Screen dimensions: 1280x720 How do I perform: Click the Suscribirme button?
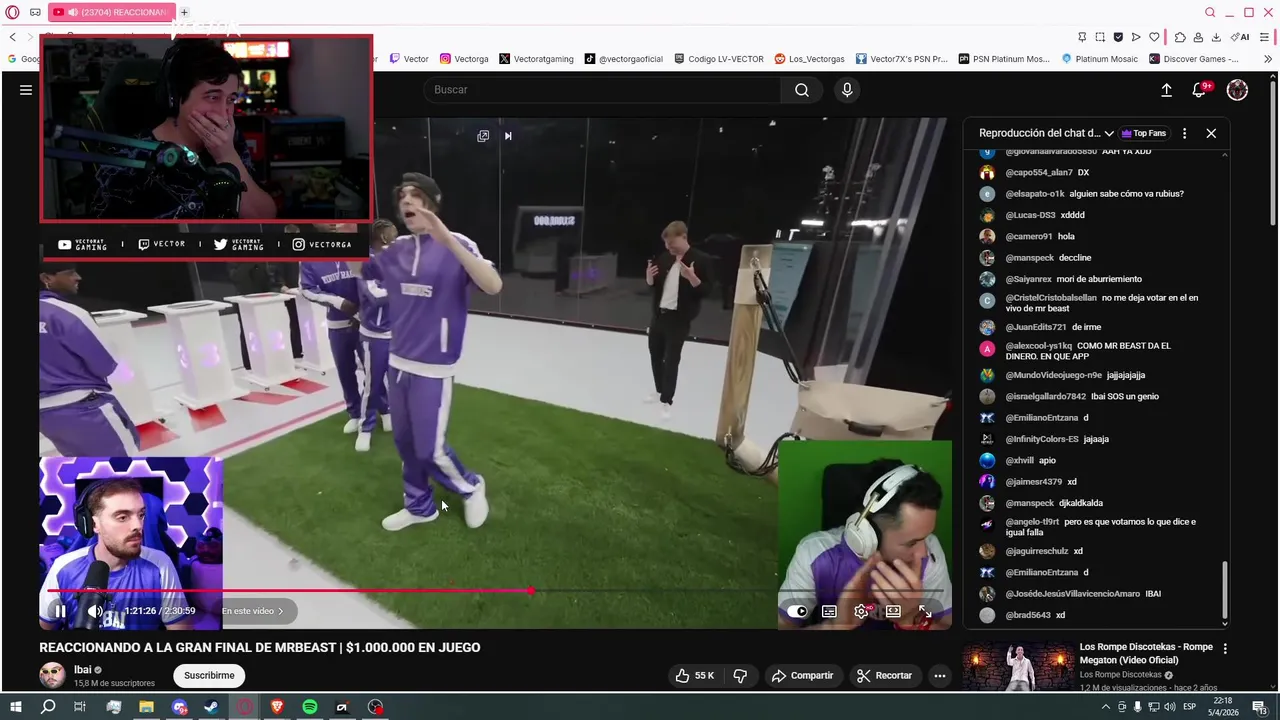pos(209,676)
